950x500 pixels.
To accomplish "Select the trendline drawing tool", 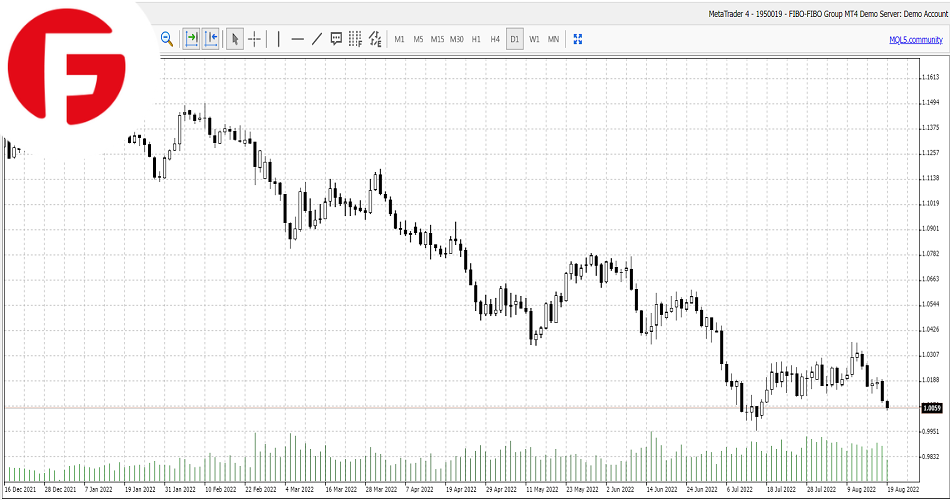I will coord(317,39).
